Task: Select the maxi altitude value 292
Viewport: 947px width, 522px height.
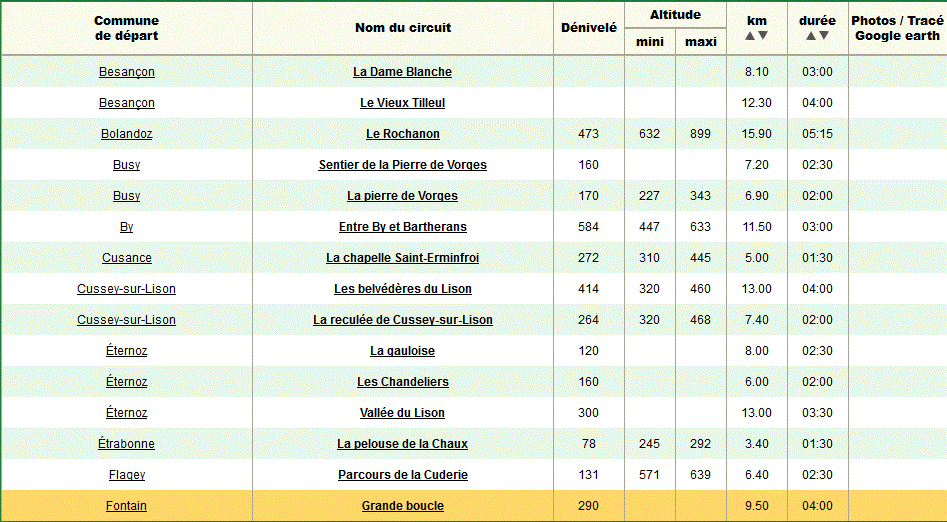Action: [701, 444]
